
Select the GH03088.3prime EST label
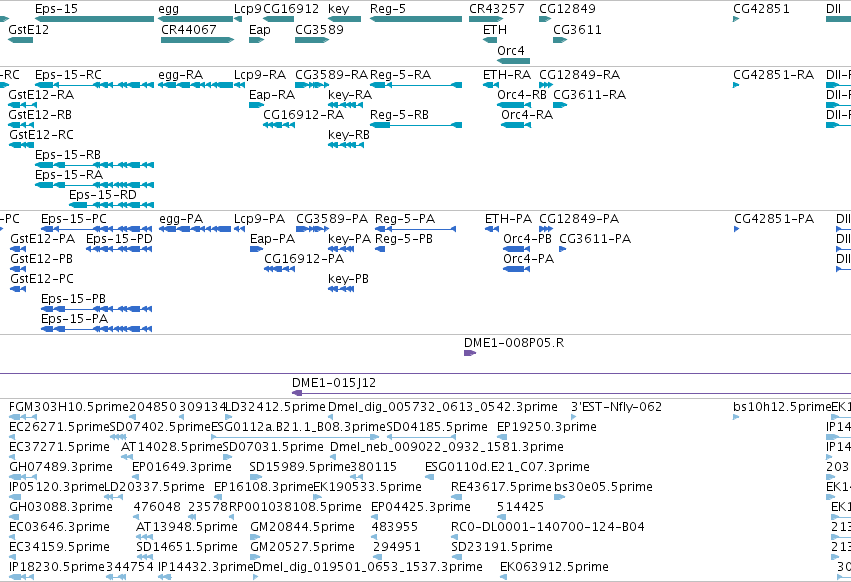[61, 507]
